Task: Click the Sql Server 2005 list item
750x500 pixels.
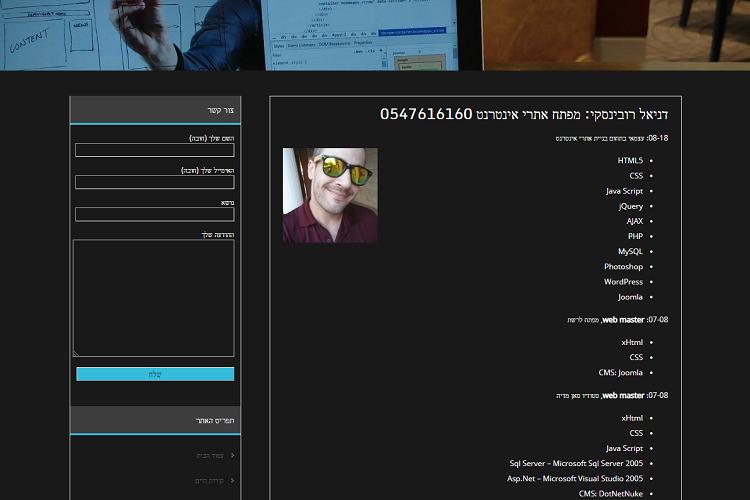Action: (x=576, y=463)
